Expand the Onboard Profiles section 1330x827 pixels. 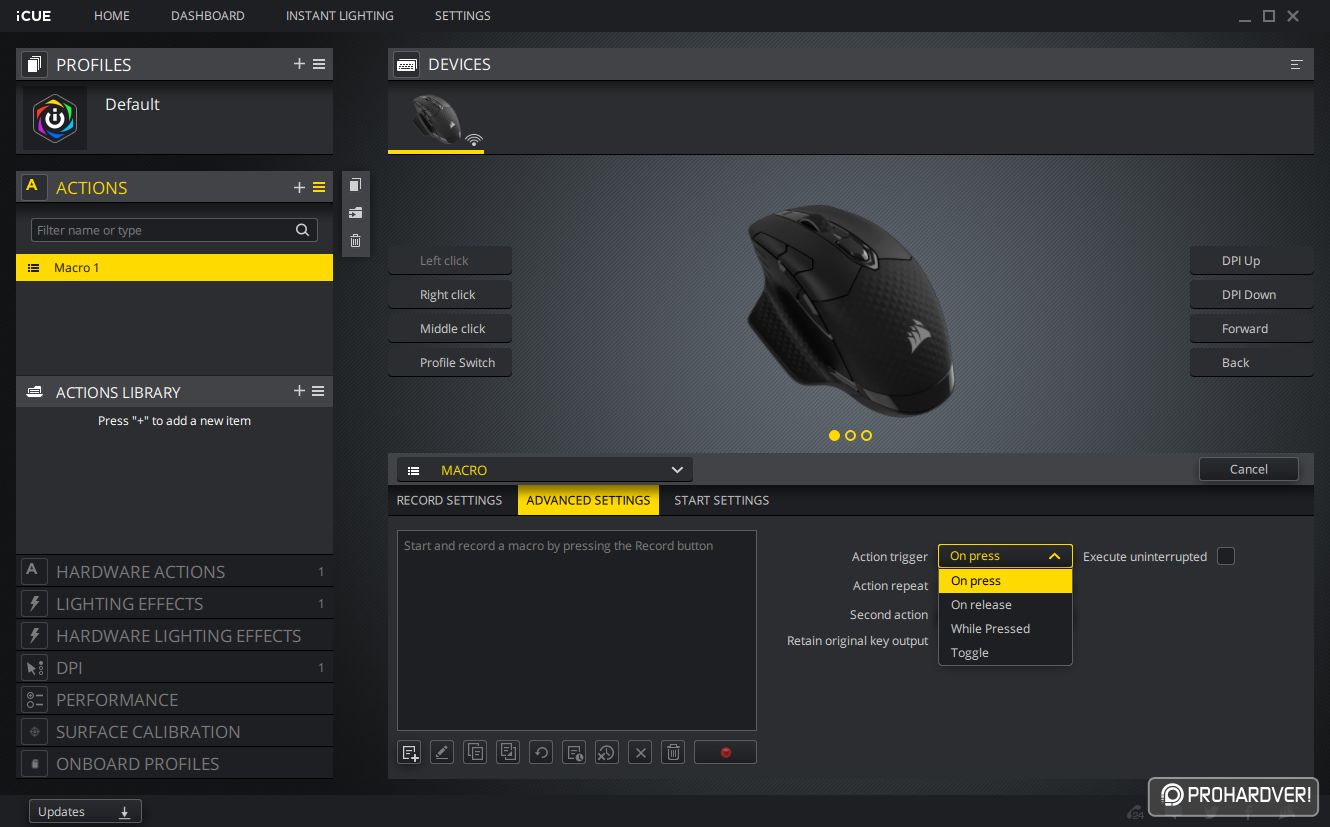click(x=174, y=763)
